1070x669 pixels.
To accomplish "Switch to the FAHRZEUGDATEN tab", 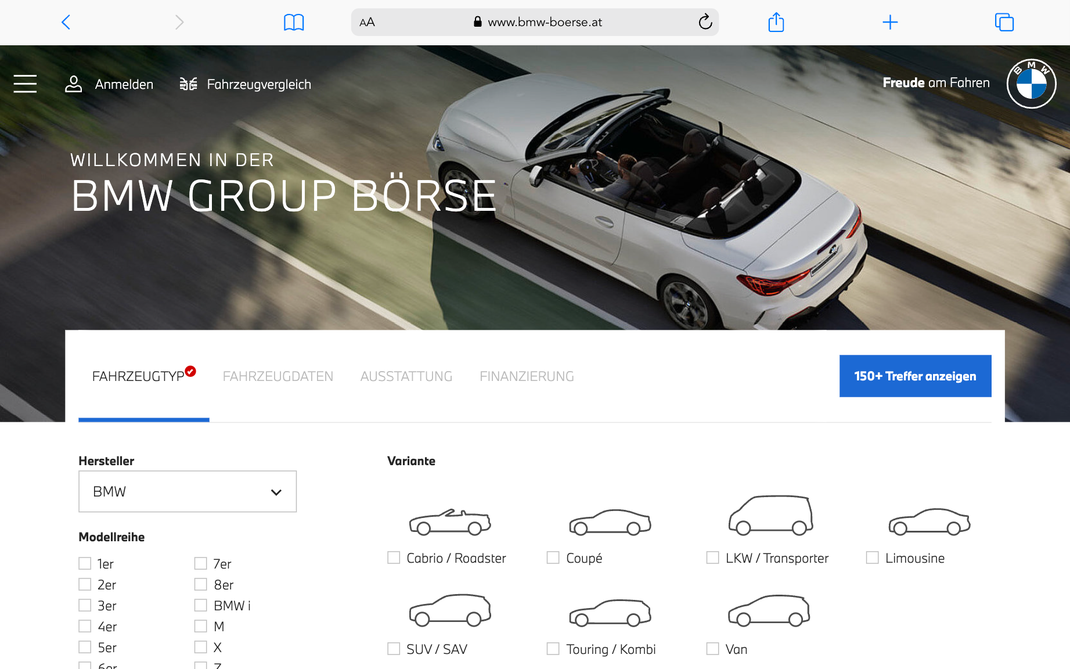I will 278,376.
